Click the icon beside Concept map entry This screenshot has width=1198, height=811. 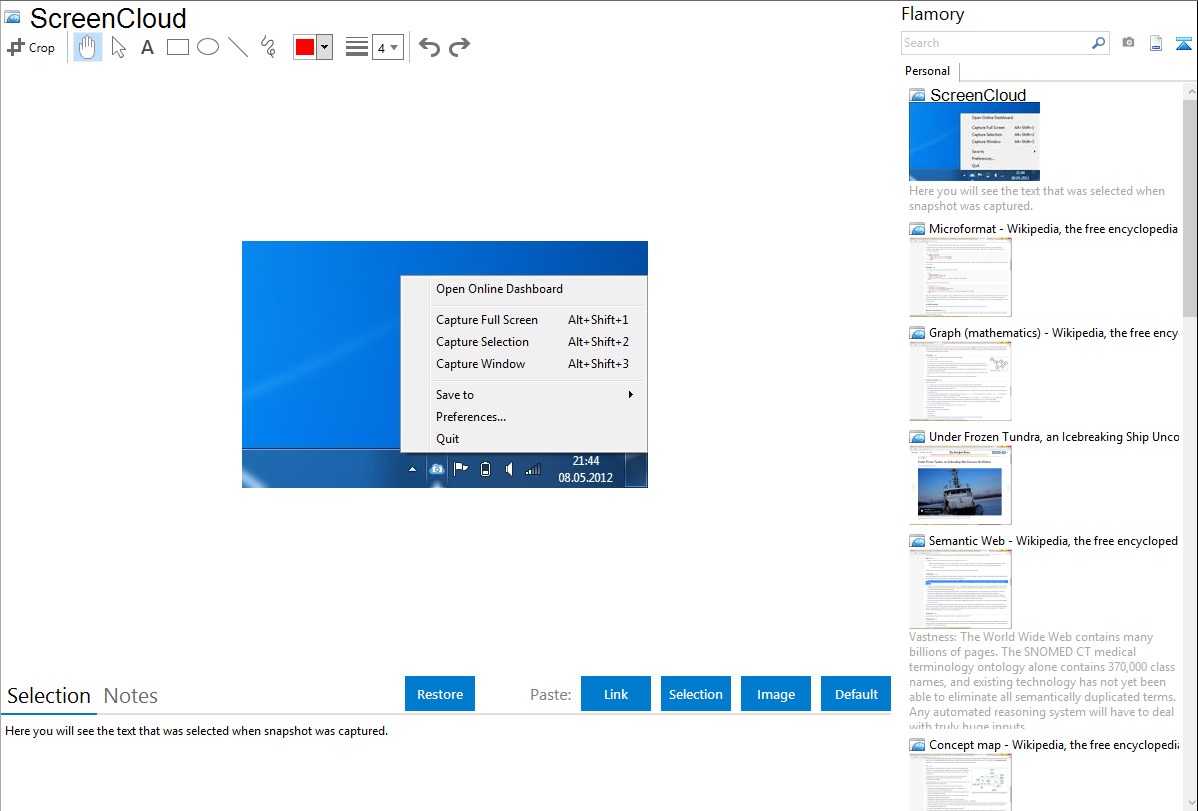(917, 745)
